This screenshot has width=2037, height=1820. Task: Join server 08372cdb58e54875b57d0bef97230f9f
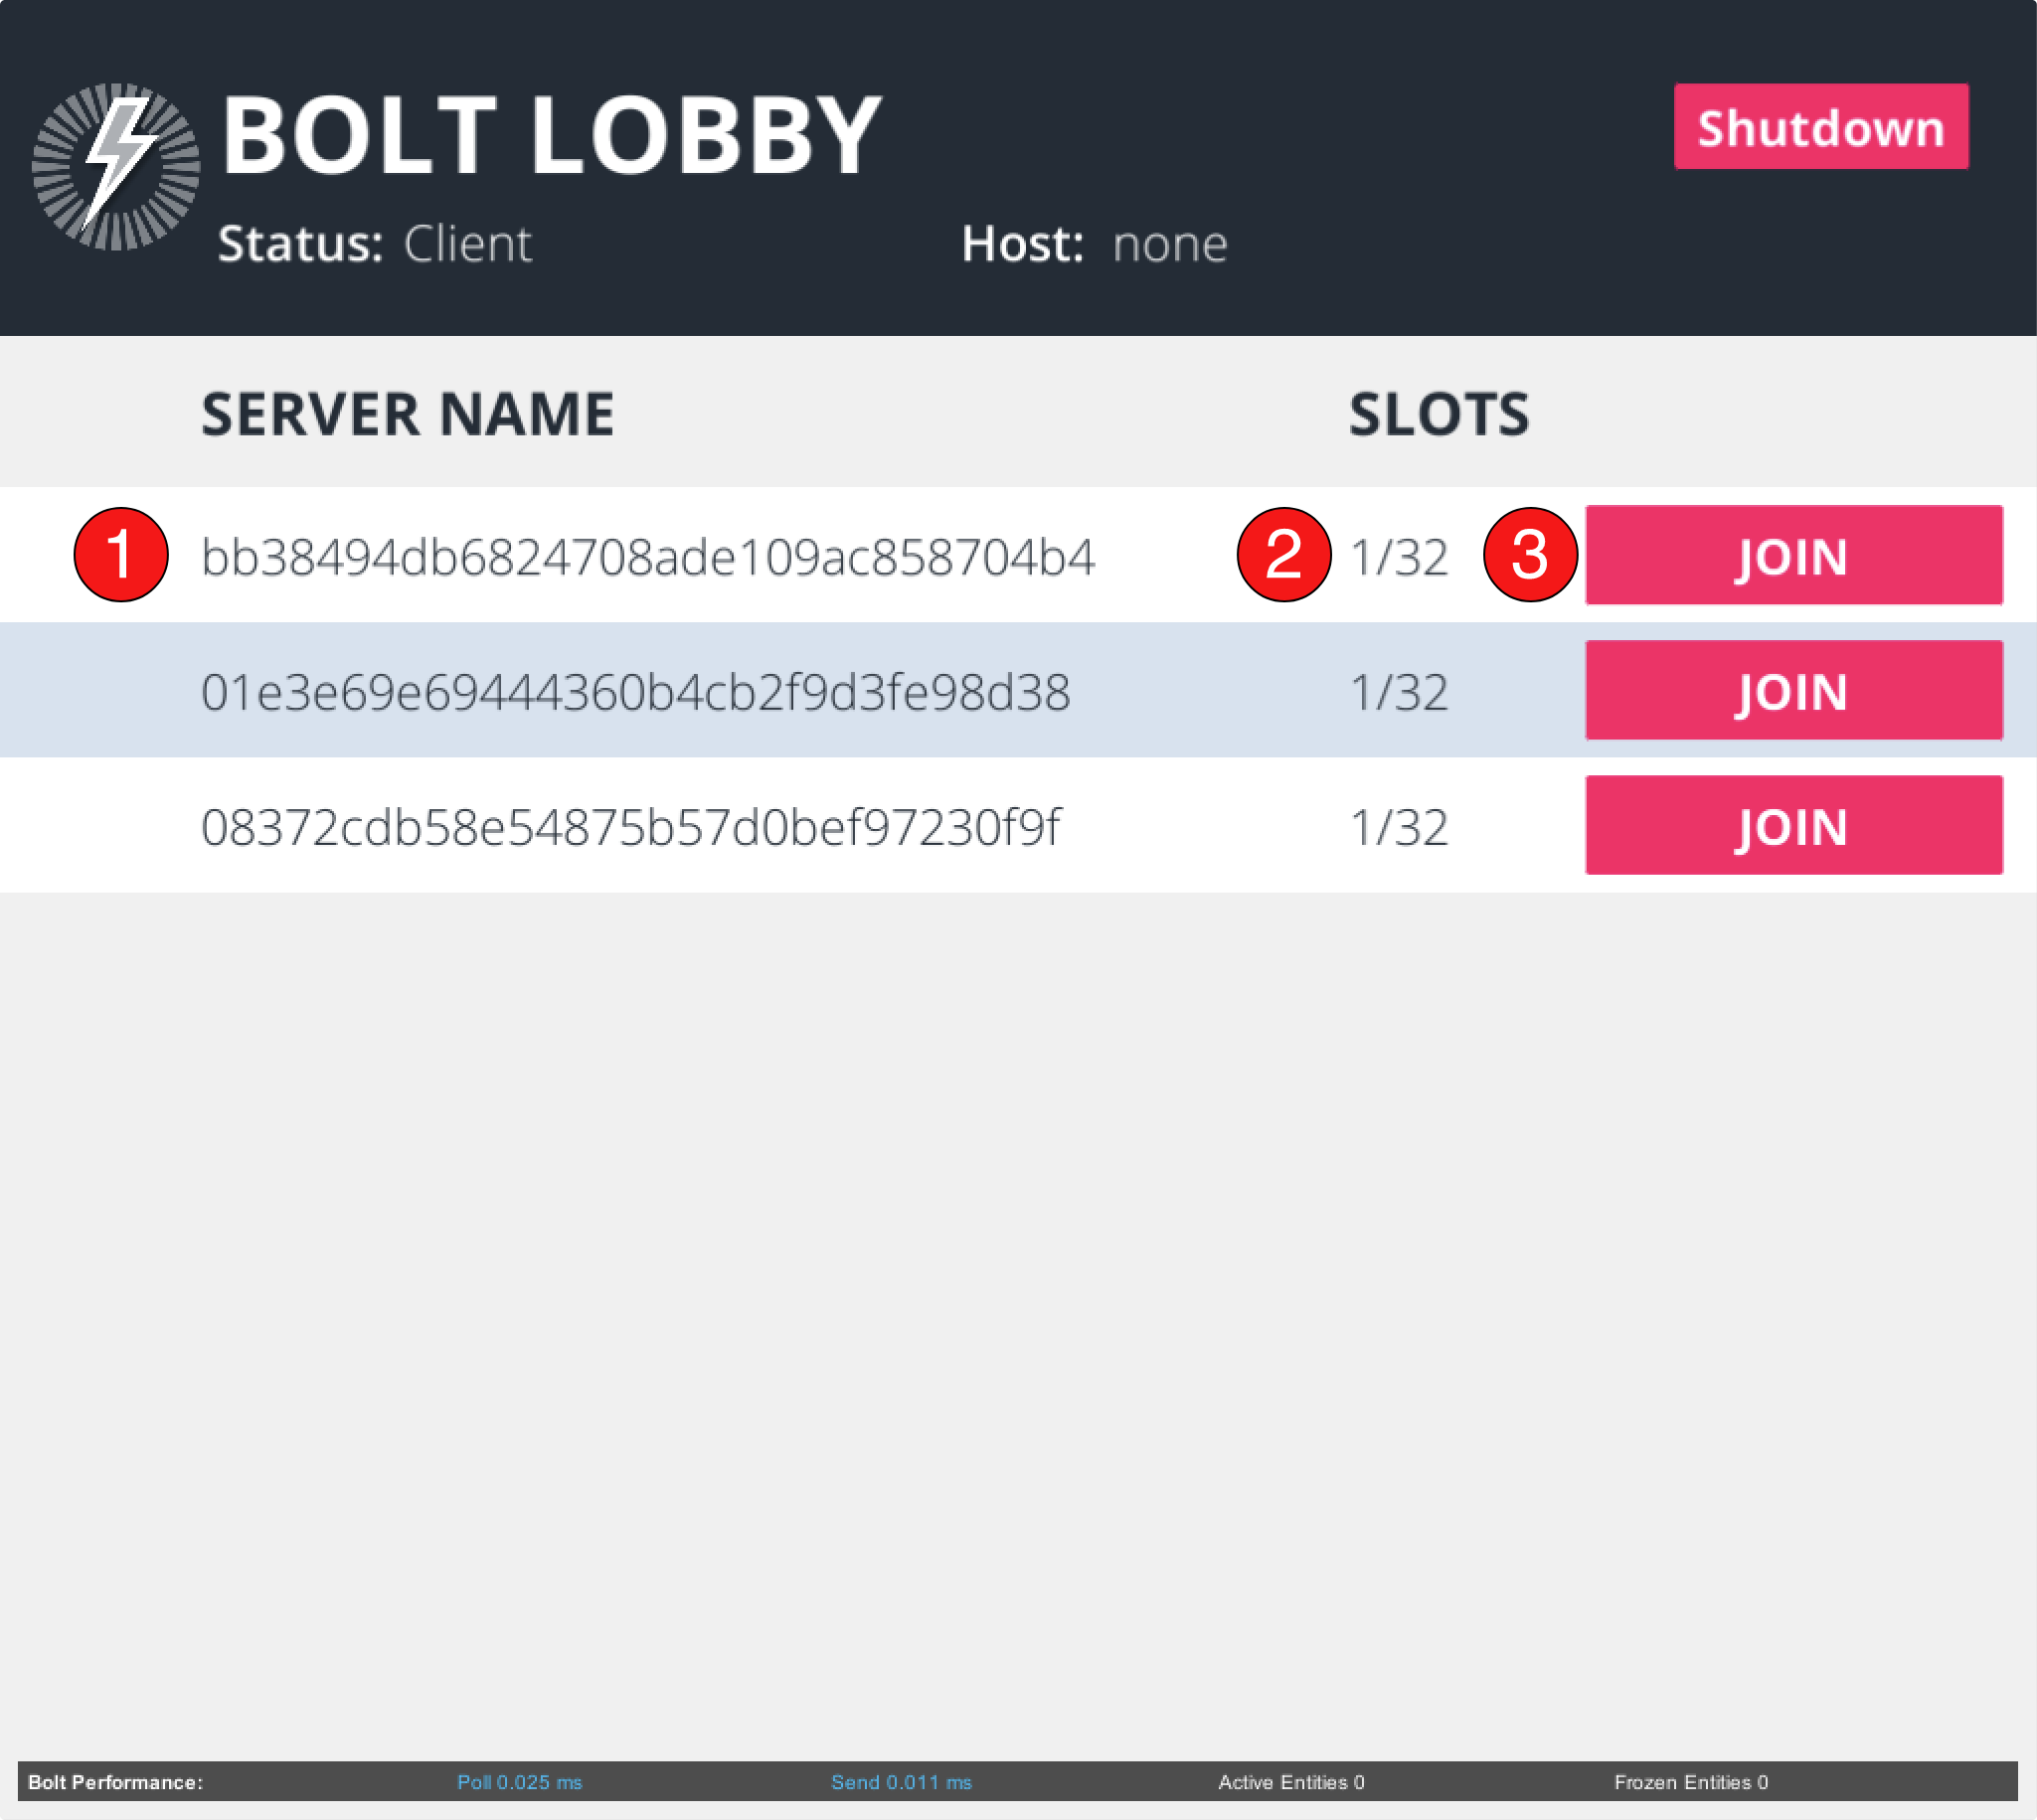[x=1794, y=825]
